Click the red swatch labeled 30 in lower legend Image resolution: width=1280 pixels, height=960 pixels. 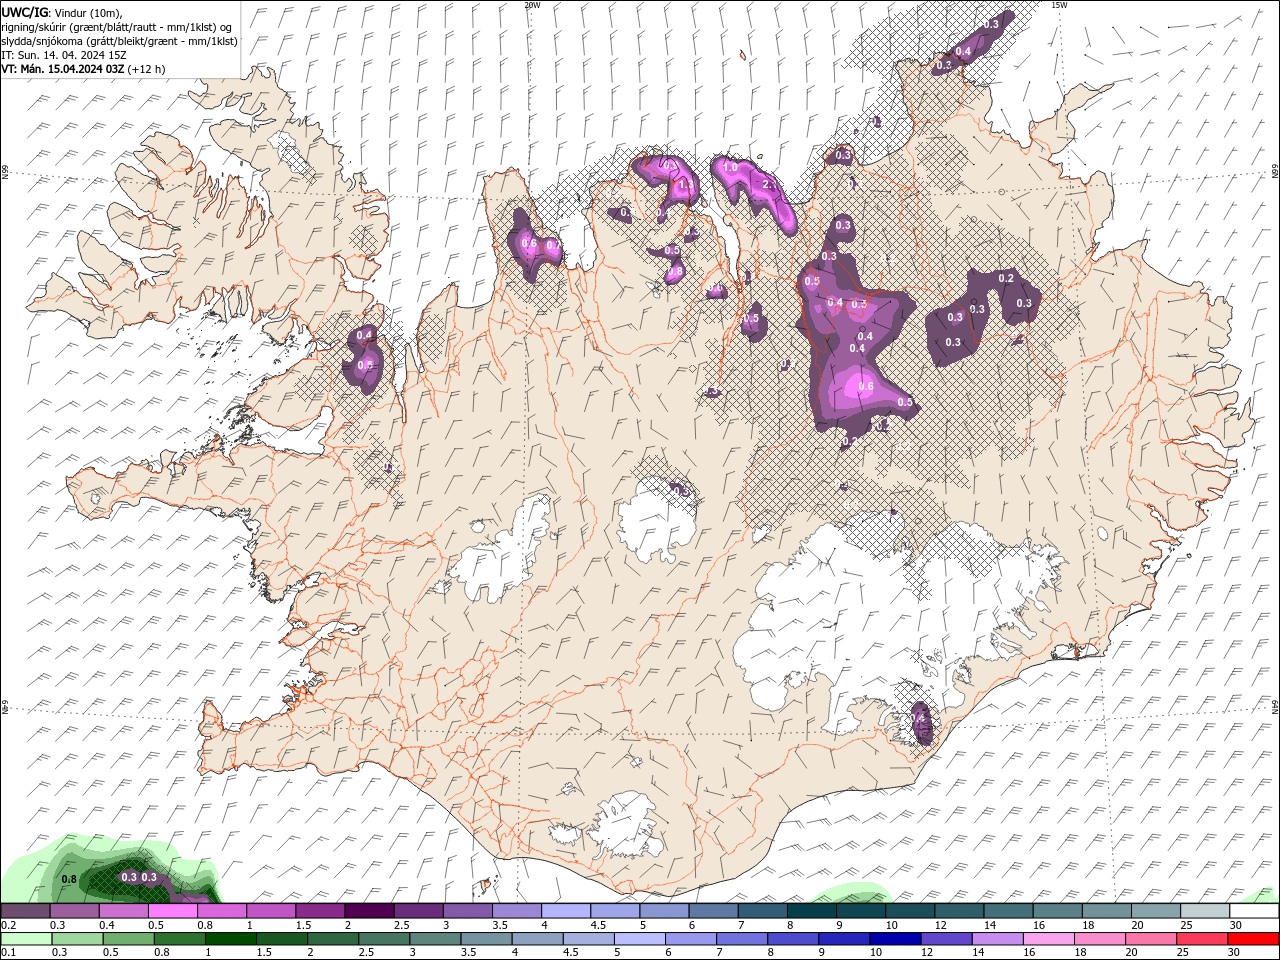tap(1253, 939)
